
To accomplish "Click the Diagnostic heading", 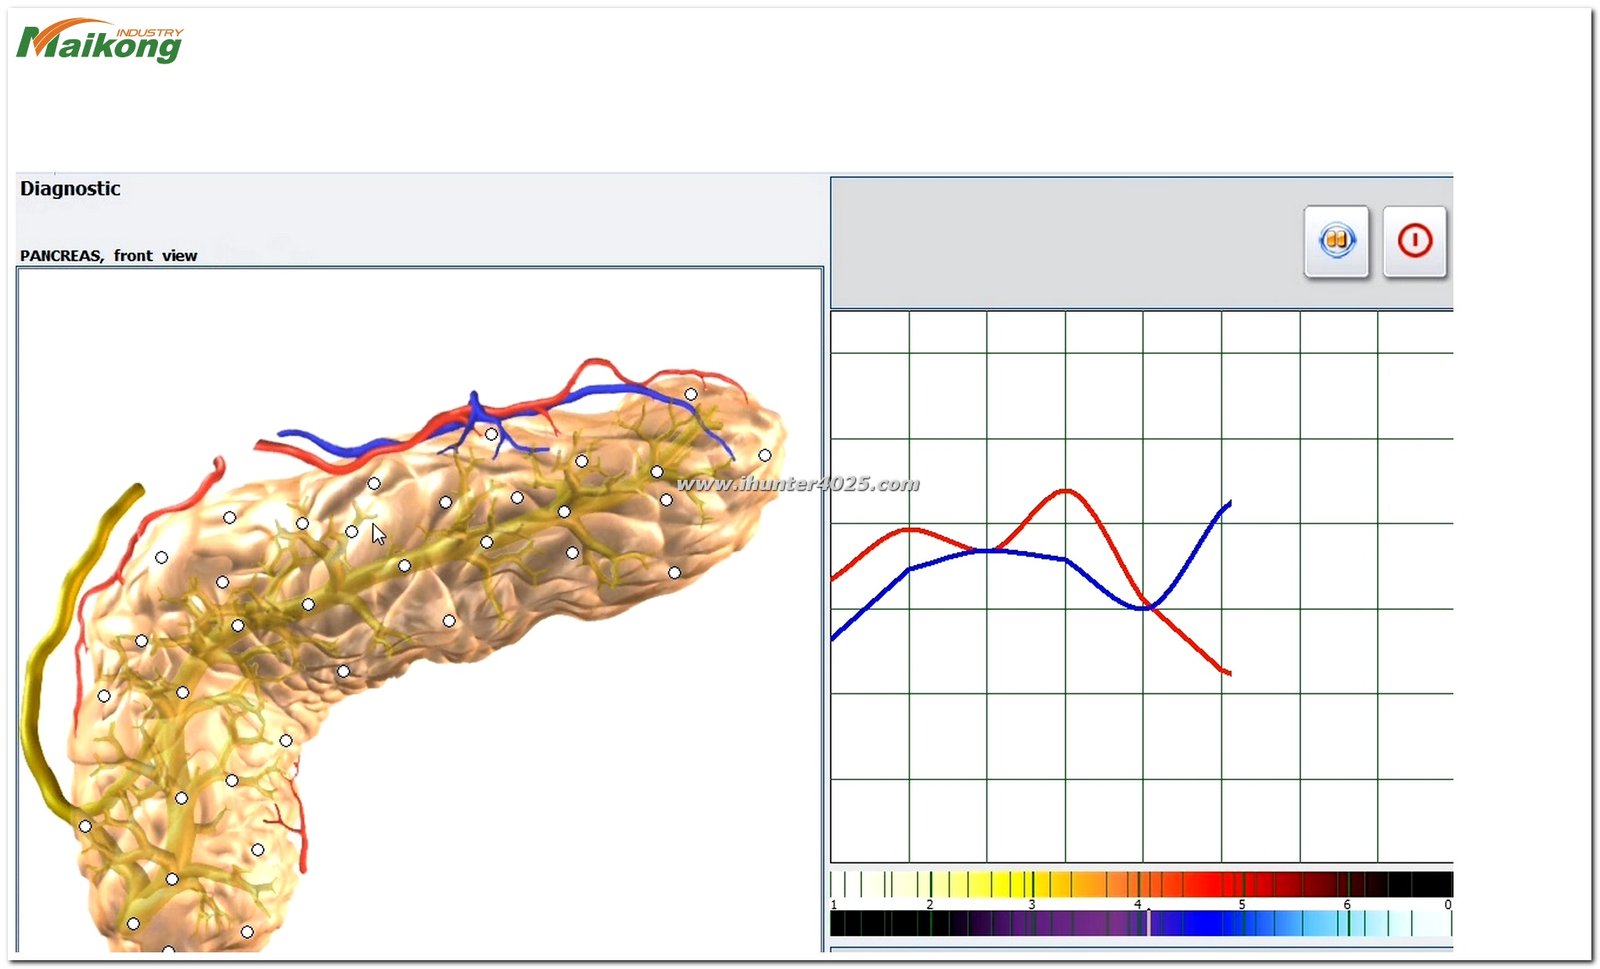I will coord(70,189).
